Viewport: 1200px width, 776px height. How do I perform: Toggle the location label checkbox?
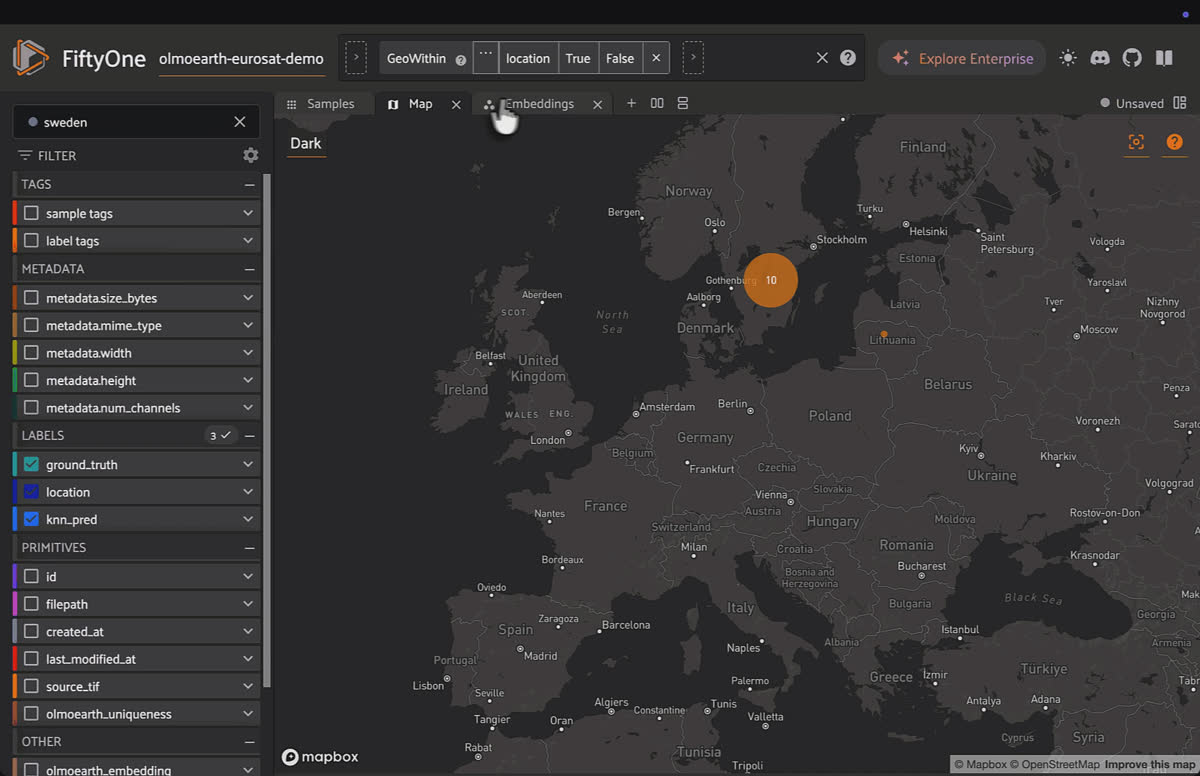tap(31, 492)
